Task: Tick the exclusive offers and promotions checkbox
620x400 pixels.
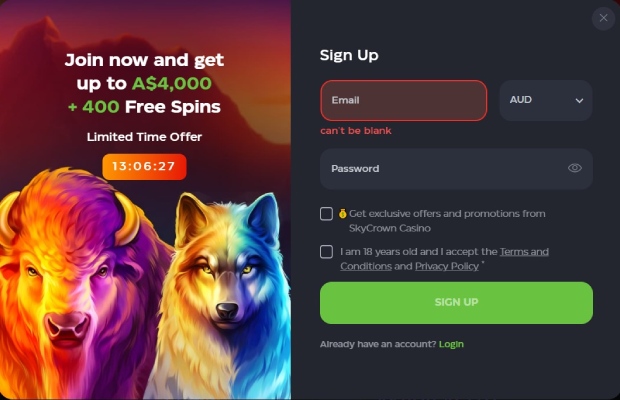Action: tap(326, 213)
